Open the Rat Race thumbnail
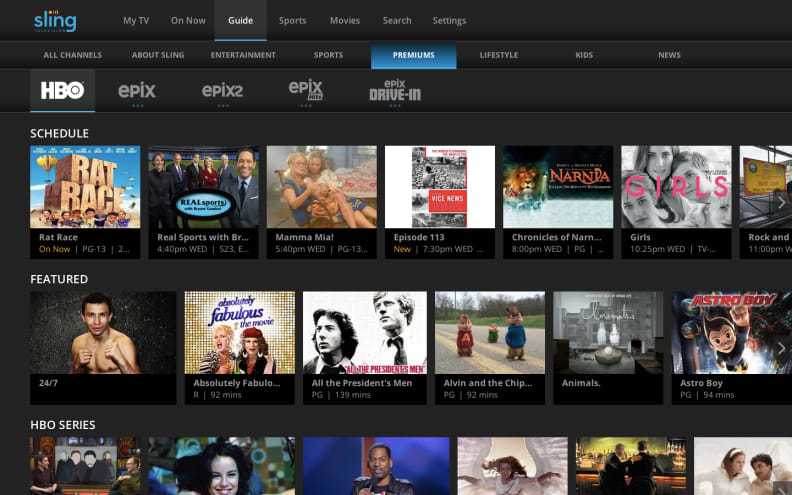Screen dimensions: 792x495 (x=85, y=187)
